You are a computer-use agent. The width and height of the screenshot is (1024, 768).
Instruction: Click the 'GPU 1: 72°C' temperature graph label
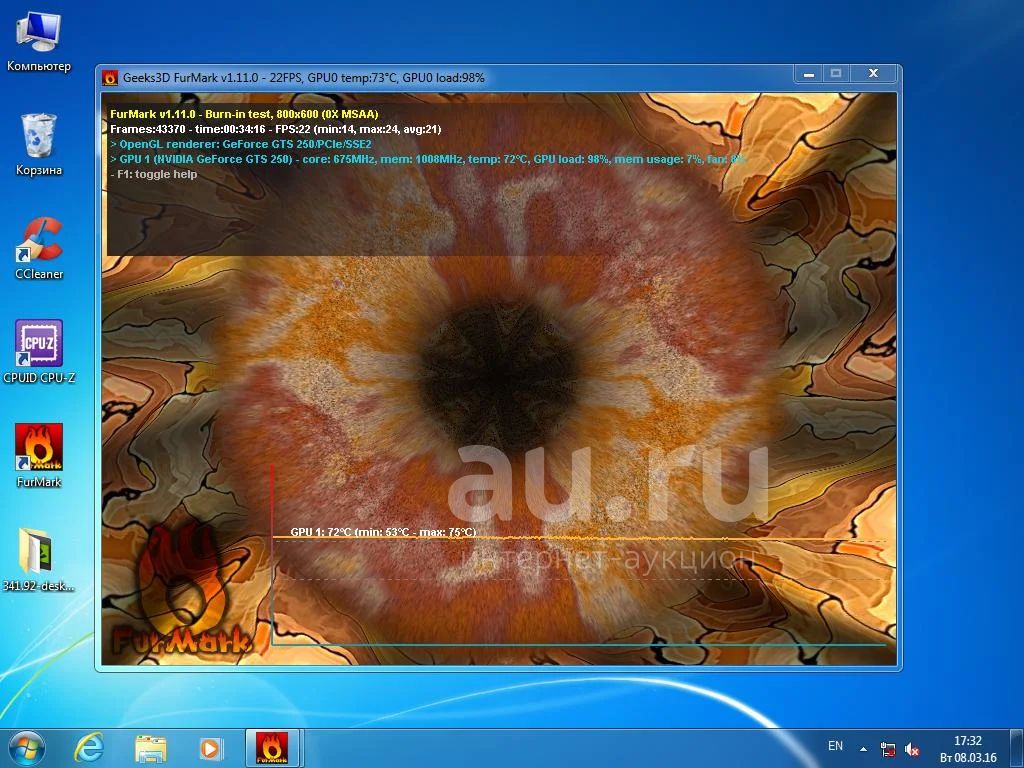pos(383,532)
